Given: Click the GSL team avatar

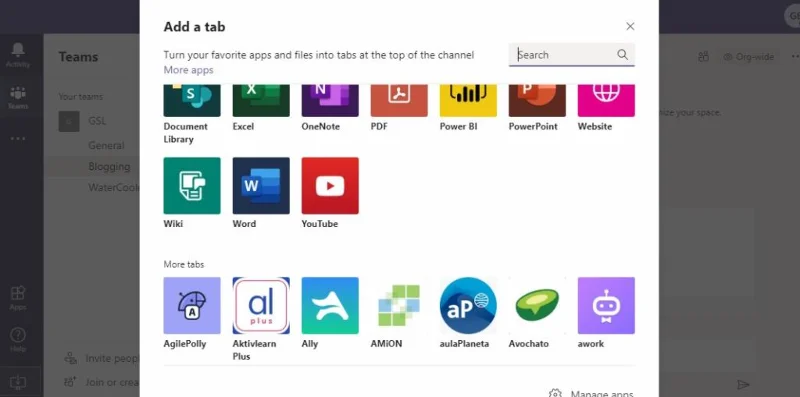Looking at the screenshot, I should 69,121.
